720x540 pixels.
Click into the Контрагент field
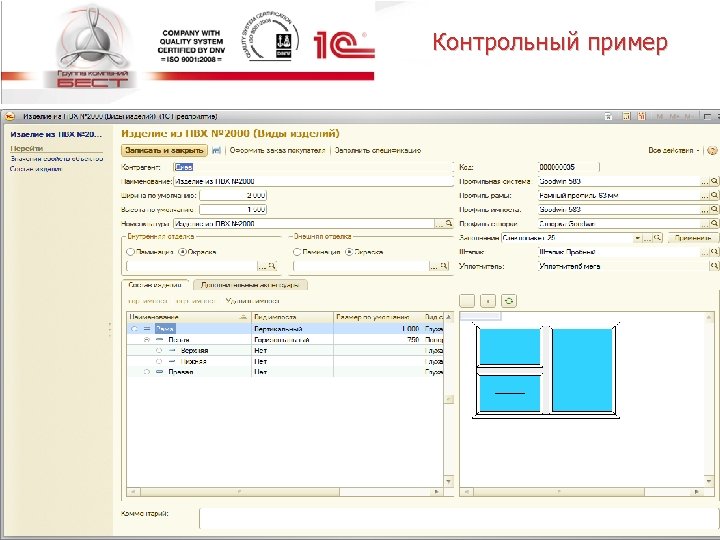point(313,167)
